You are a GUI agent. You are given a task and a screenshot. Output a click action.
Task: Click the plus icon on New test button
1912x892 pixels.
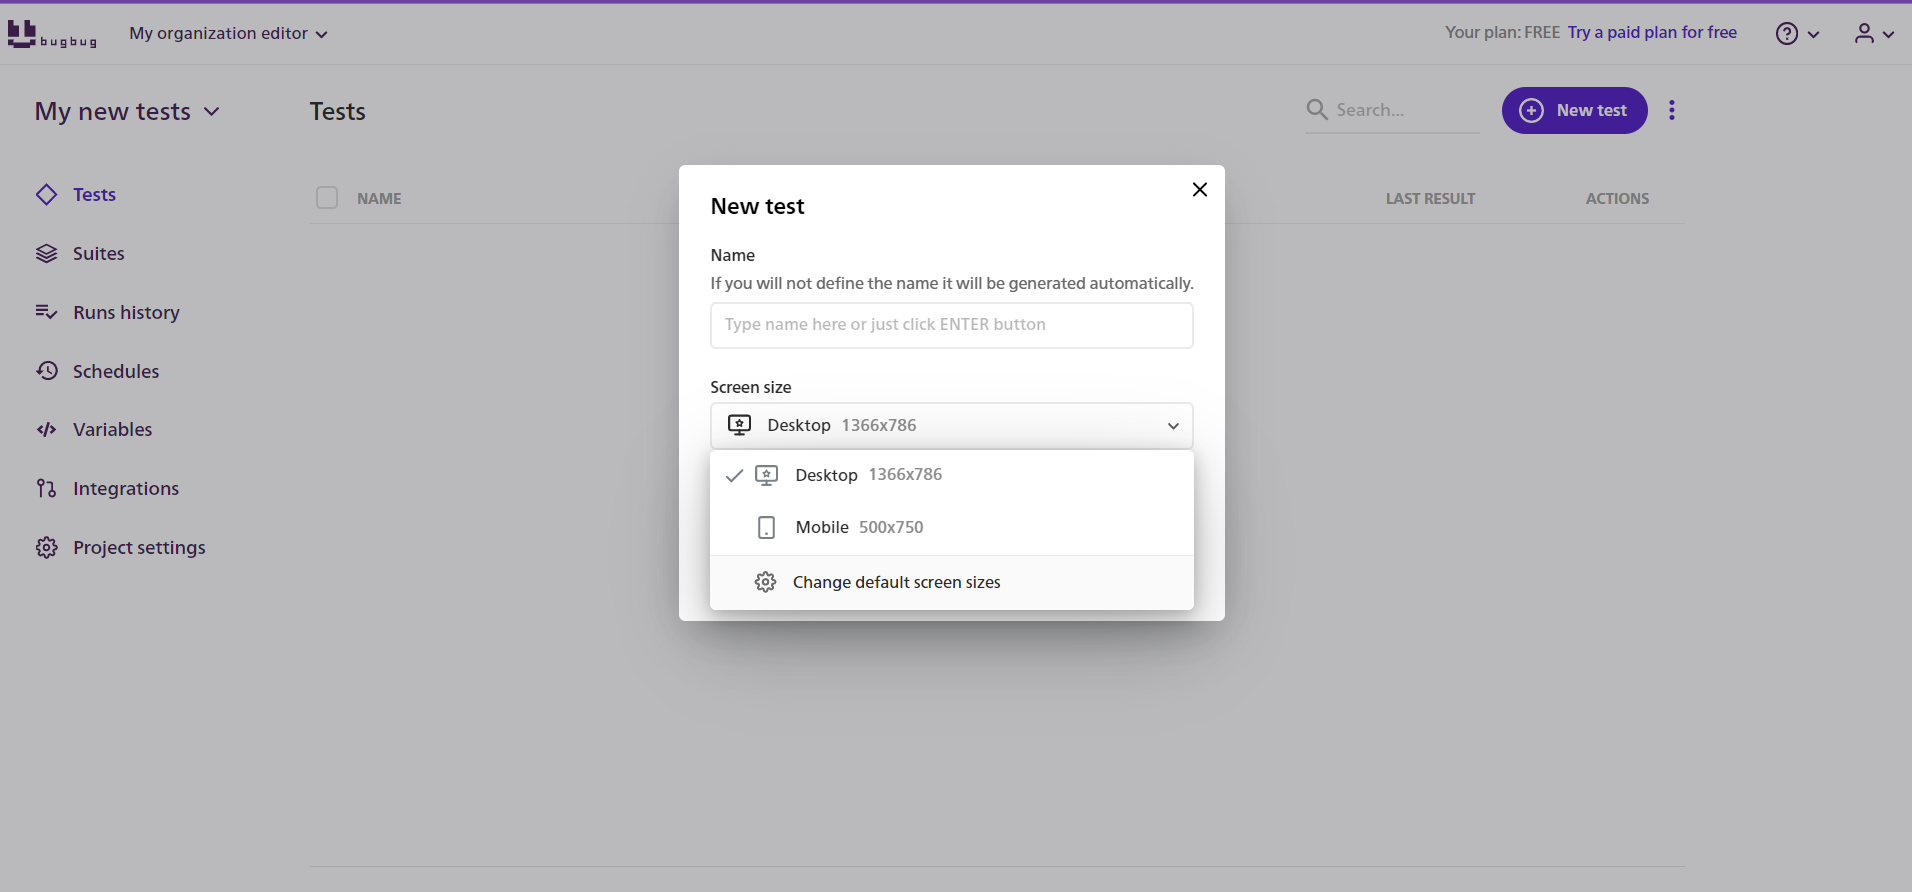click(1531, 110)
